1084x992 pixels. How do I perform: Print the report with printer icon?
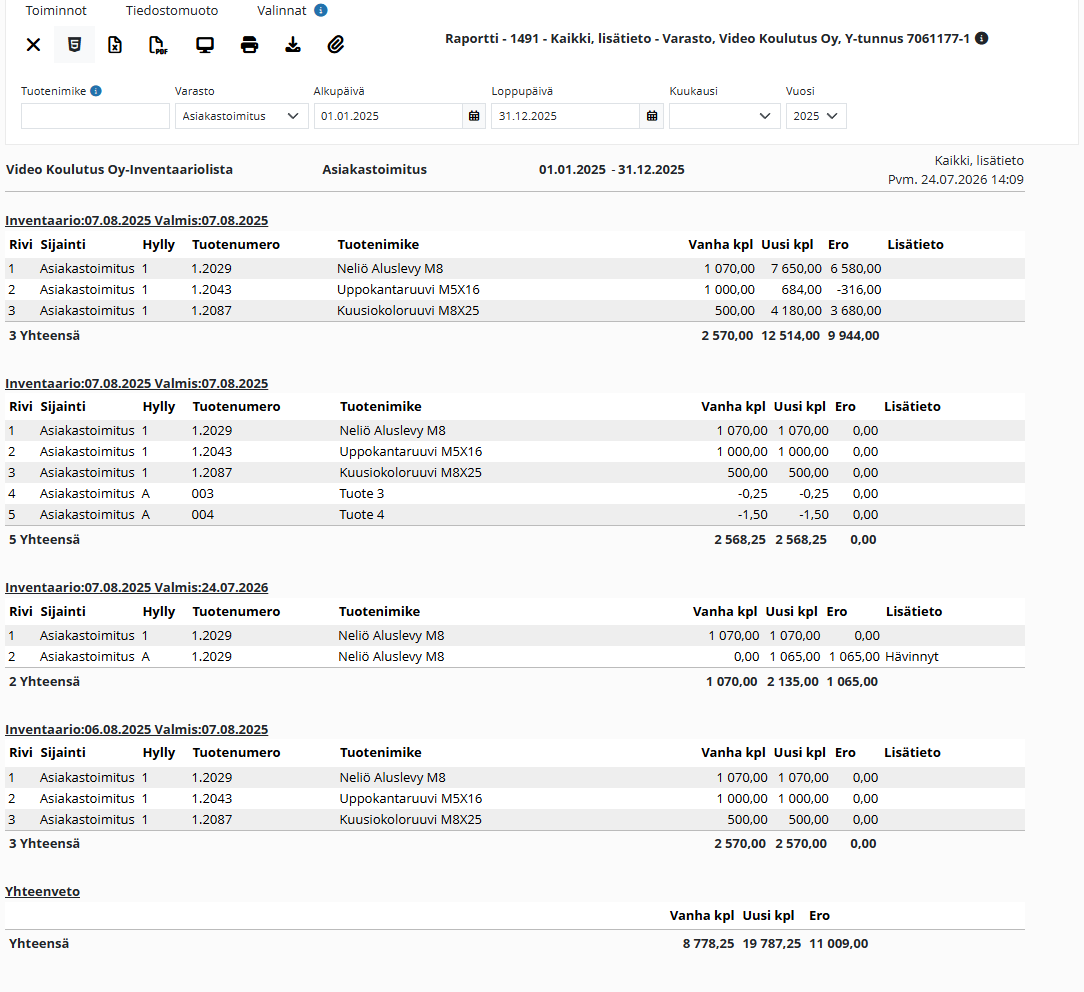pos(250,45)
